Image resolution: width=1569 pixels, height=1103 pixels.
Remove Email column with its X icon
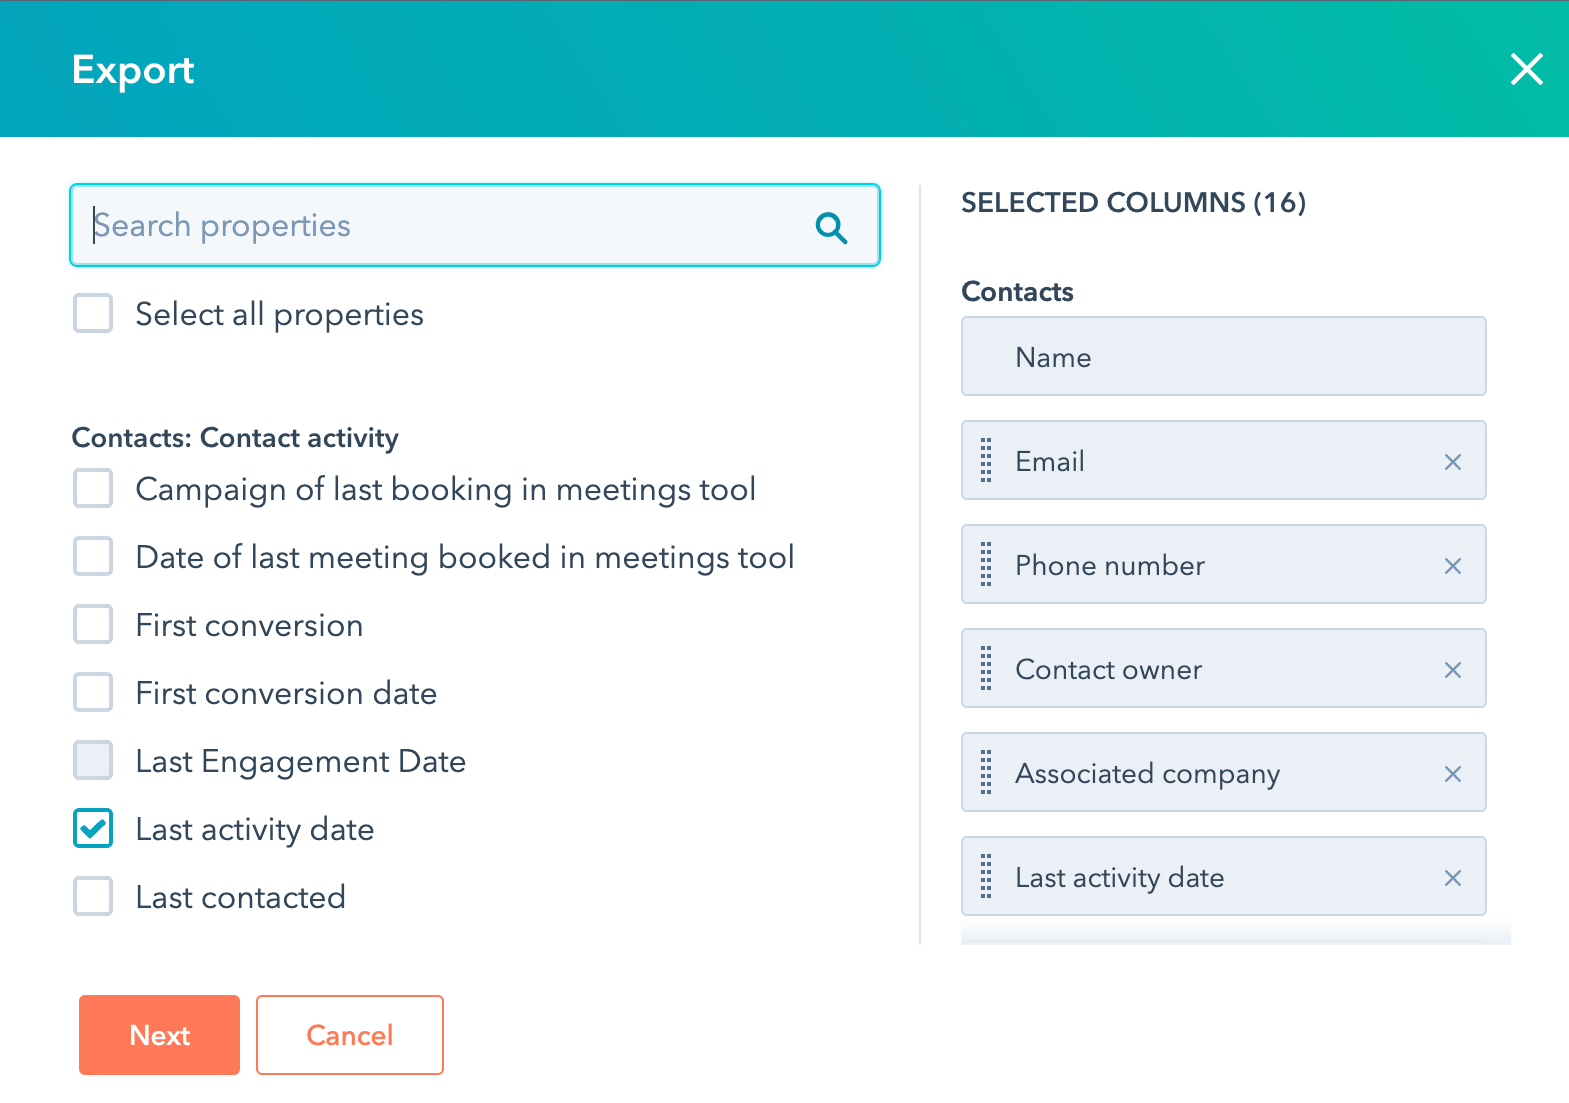[1452, 461]
